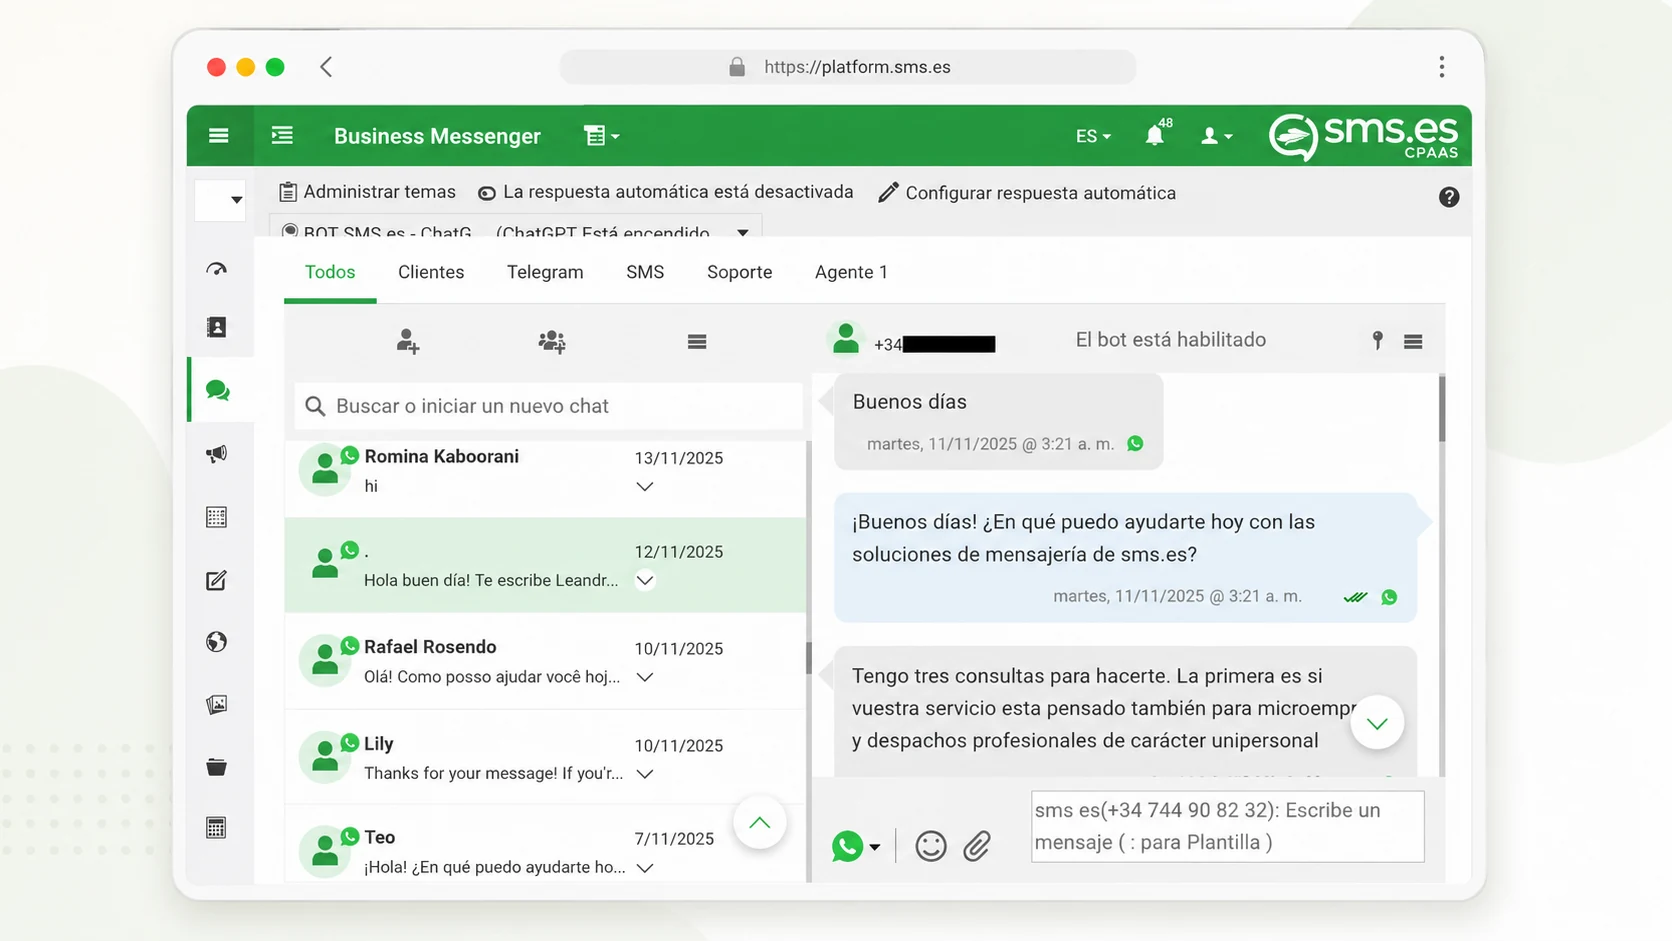Open the folder sidebar icon
Image resolution: width=1672 pixels, height=941 pixels.
tap(216, 767)
